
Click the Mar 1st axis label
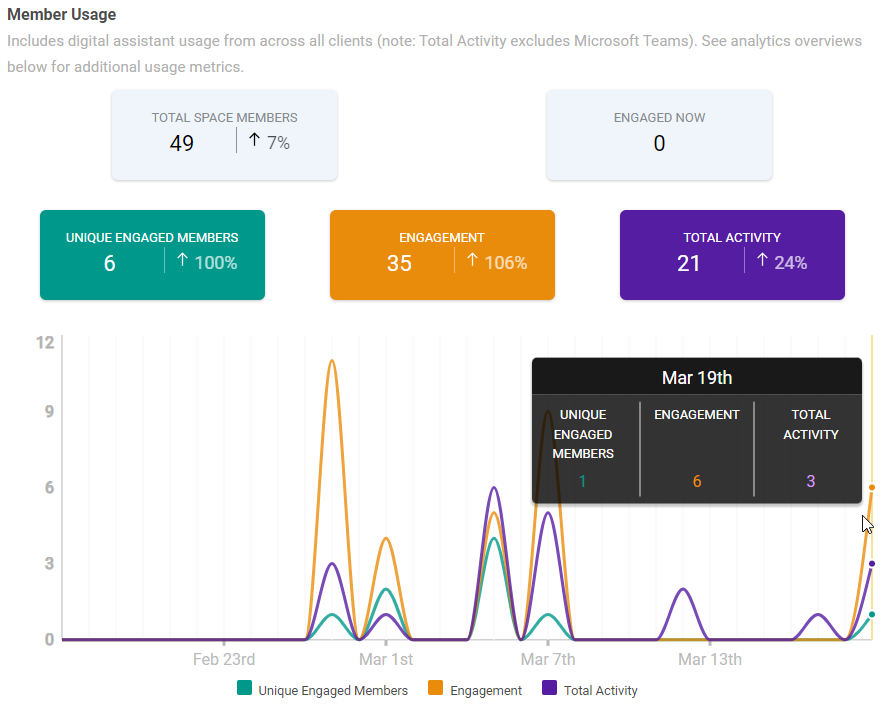click(386, 660)
